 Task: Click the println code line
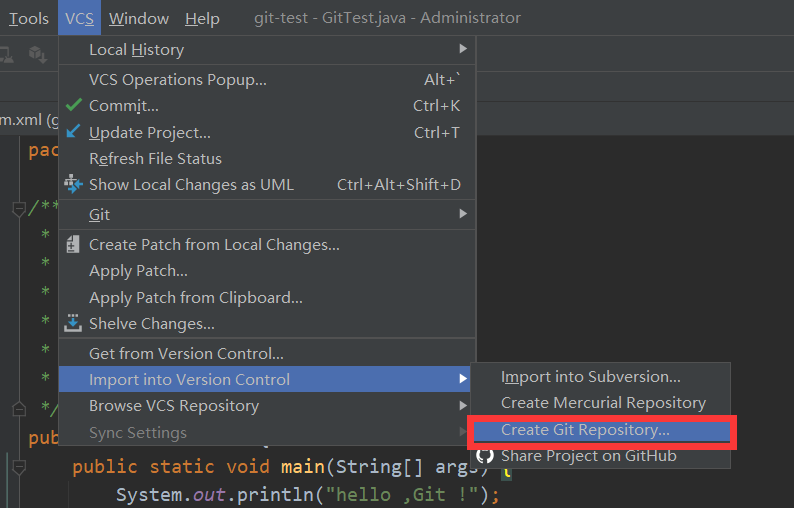(x=308, y=495)
